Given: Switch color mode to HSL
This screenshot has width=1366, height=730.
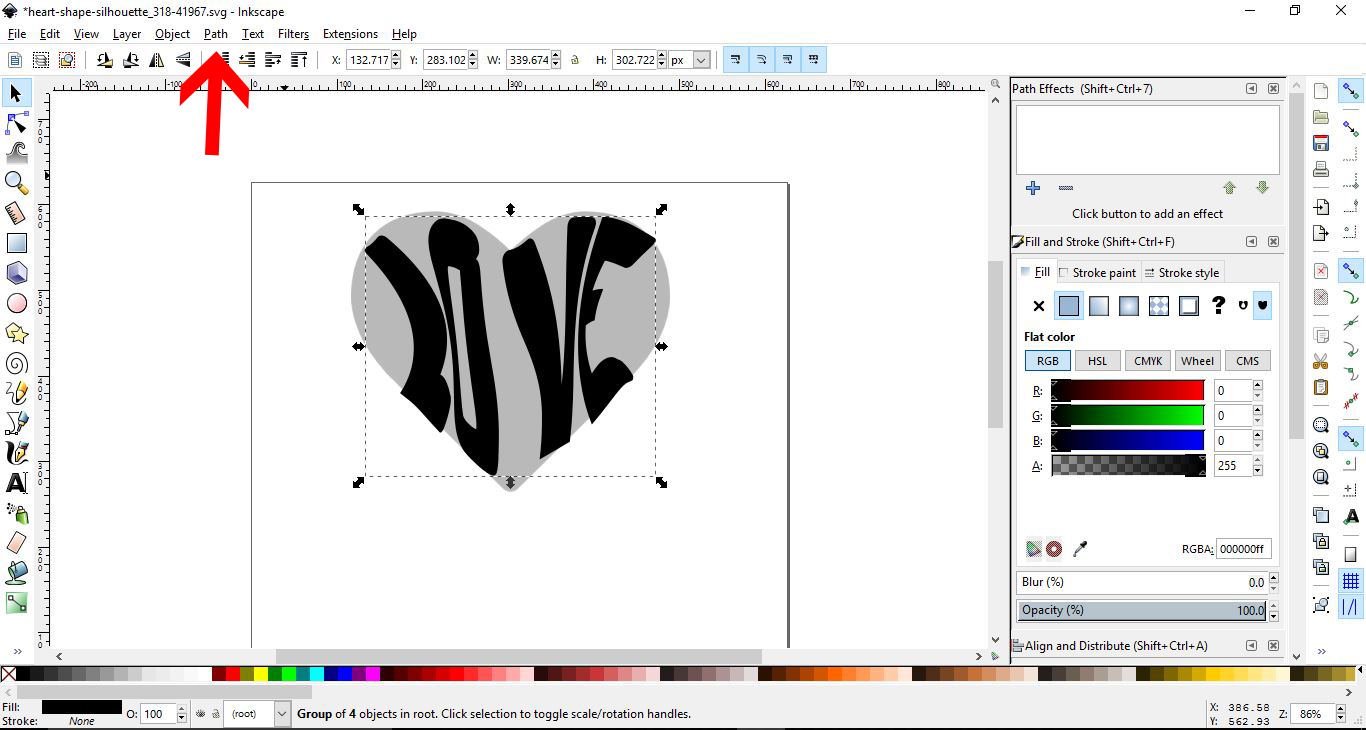Looking at the screenshot, I should coord(1097,360).
